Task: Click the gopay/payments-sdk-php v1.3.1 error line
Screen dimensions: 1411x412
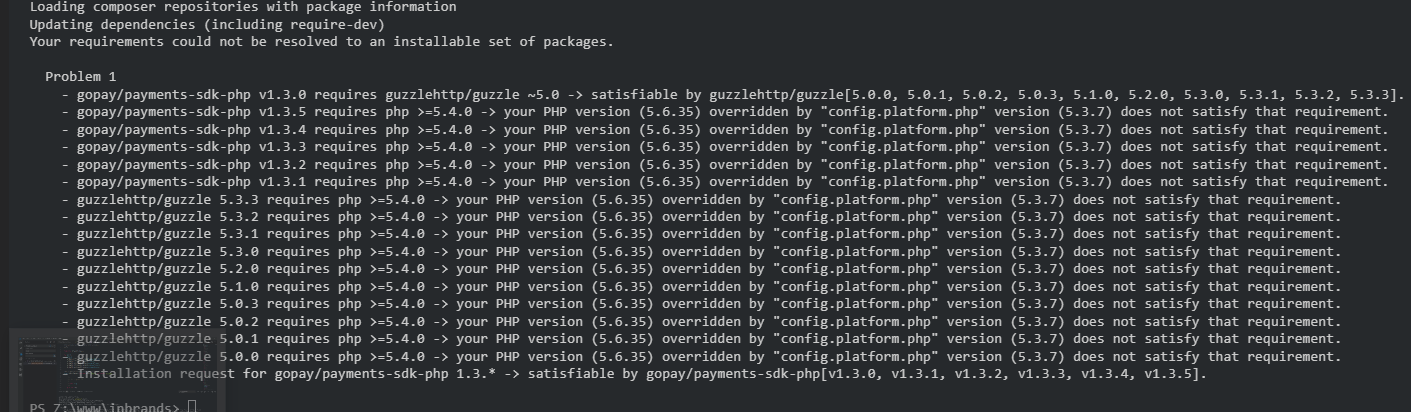Action: tap(725, 182)
